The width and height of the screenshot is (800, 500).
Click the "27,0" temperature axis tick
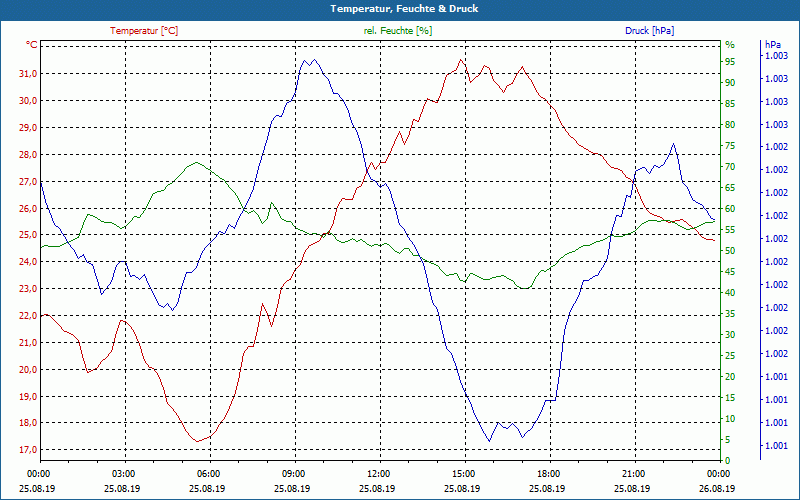point(28,182)
